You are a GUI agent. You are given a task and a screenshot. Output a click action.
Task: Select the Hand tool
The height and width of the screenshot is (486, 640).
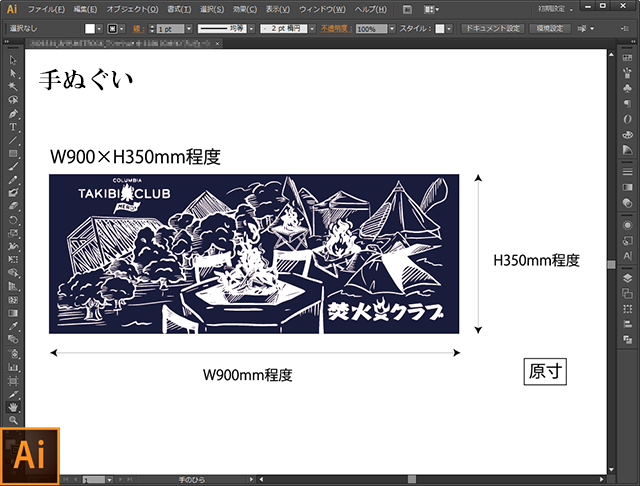tap(13, 407)
